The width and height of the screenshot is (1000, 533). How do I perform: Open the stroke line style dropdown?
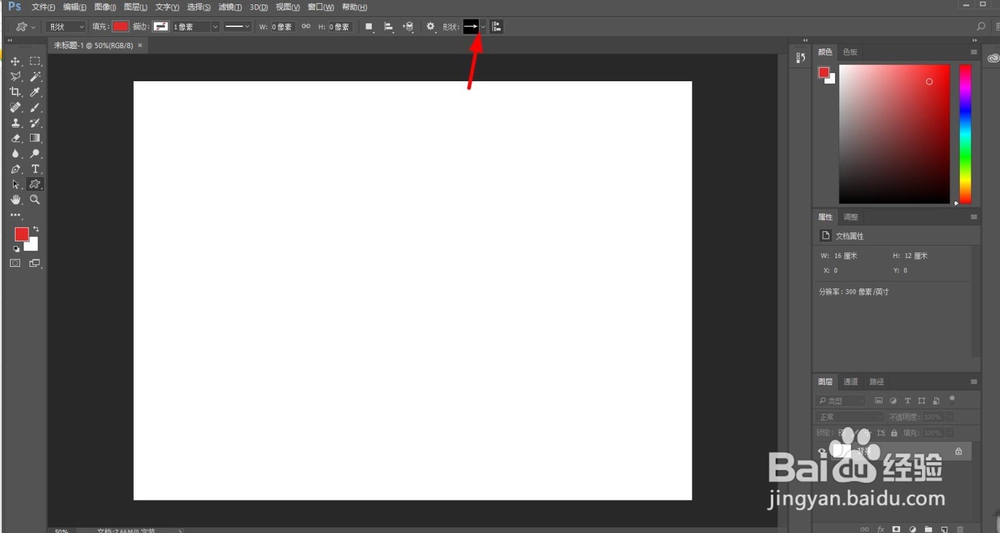[237, 27]
